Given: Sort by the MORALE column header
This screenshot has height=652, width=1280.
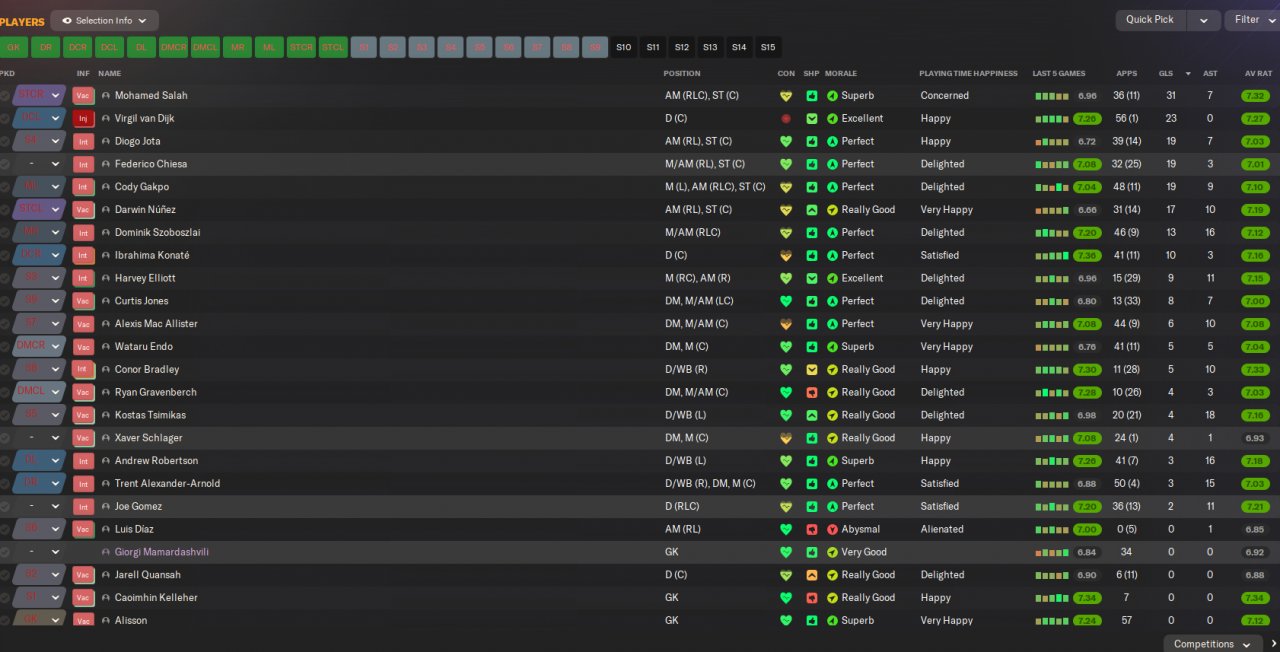Looking at the screenshot, I should point(841,73).
